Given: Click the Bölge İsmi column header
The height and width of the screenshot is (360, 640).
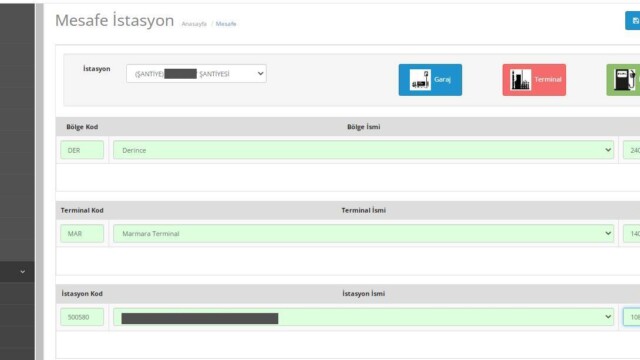Looking at the screenshot, I should click(x=363, y=127).
